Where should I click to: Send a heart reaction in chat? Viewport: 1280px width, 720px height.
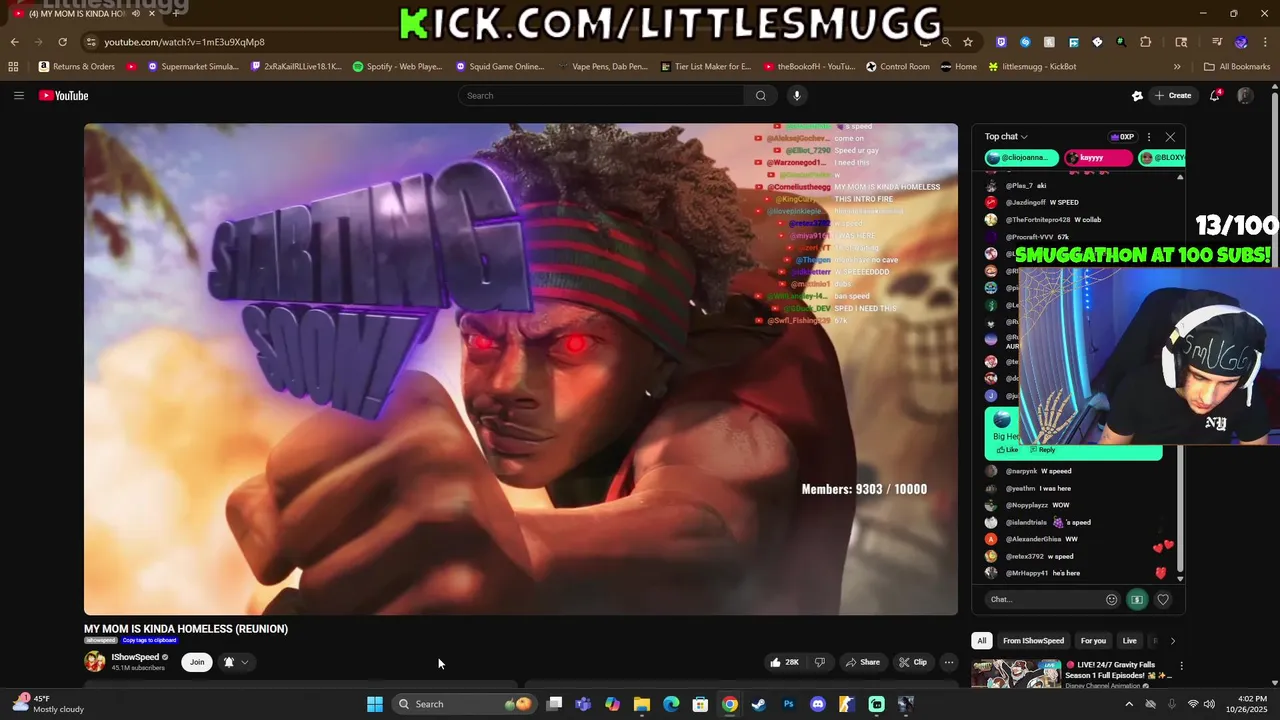[1163, 599]
